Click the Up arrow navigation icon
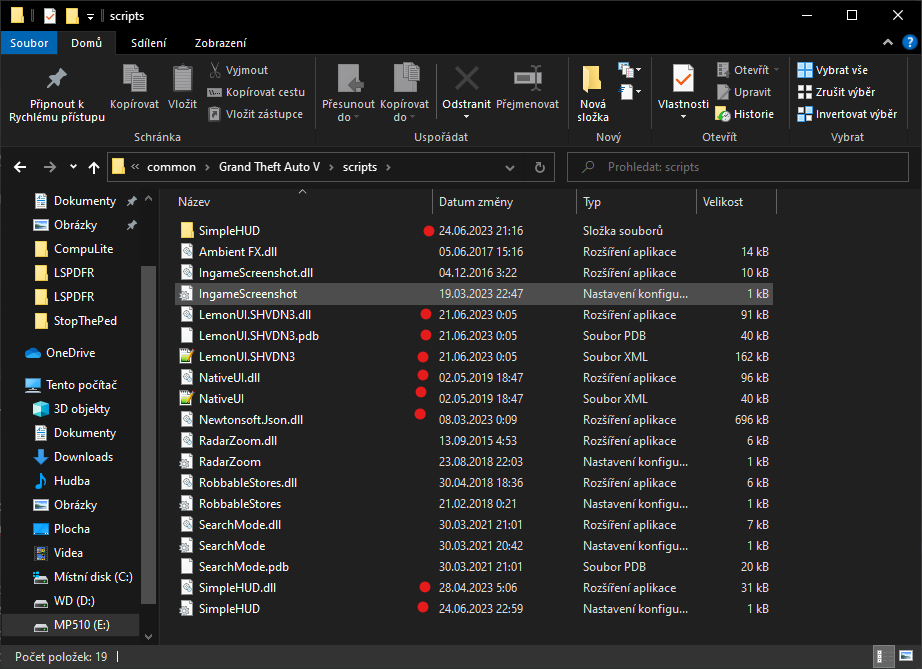 (94, 167)
